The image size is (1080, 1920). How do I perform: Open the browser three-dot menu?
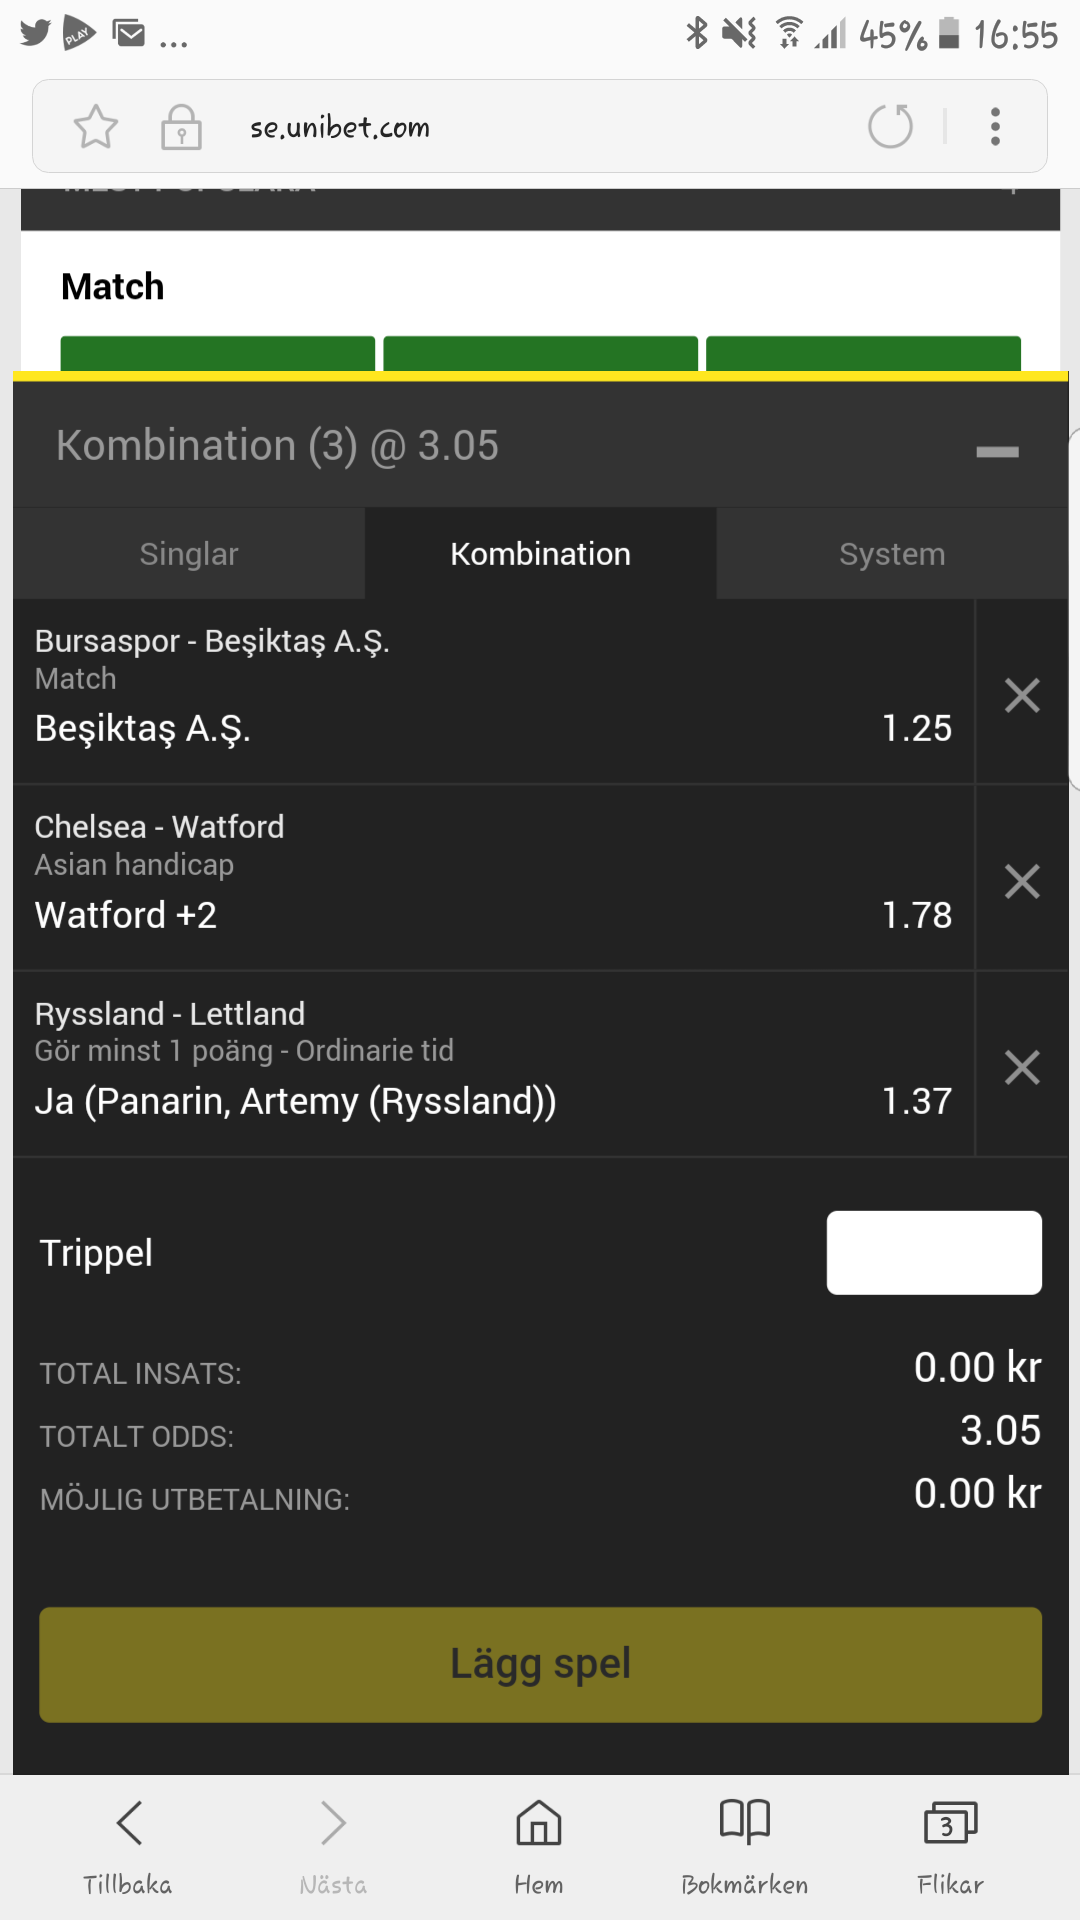(x=995, y=127)
